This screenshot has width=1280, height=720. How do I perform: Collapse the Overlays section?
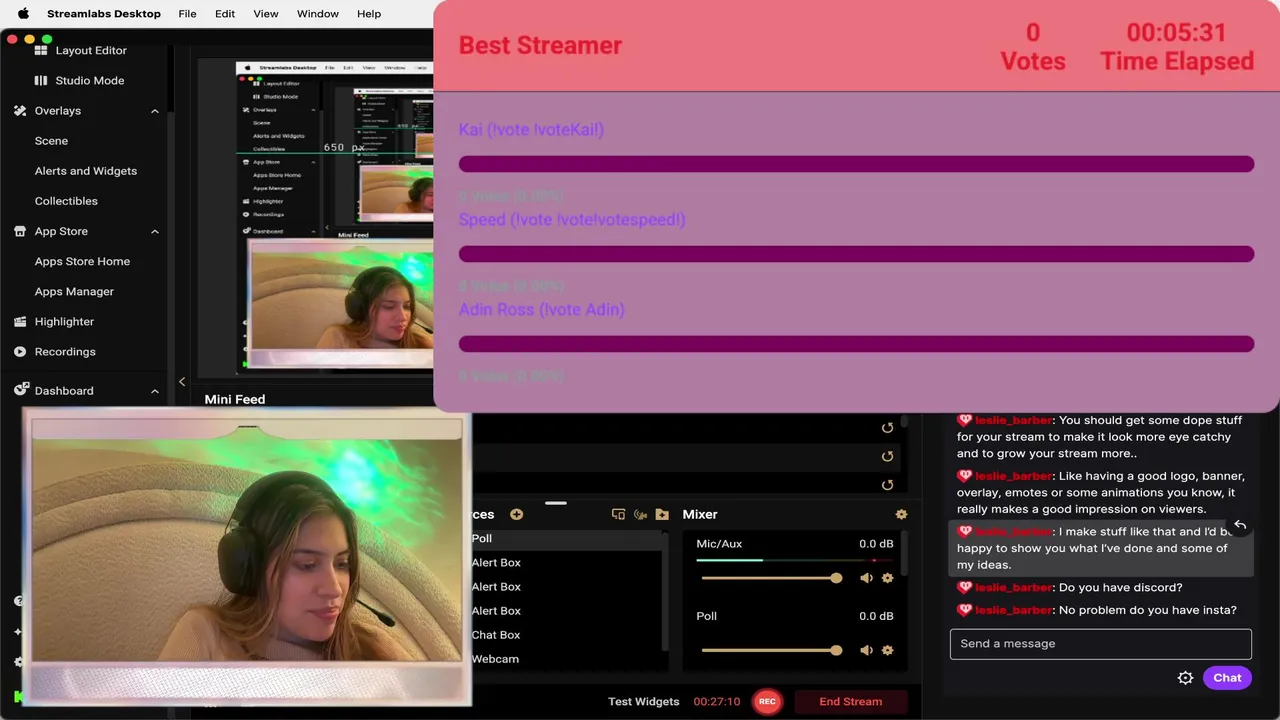[x=155, y=111]
